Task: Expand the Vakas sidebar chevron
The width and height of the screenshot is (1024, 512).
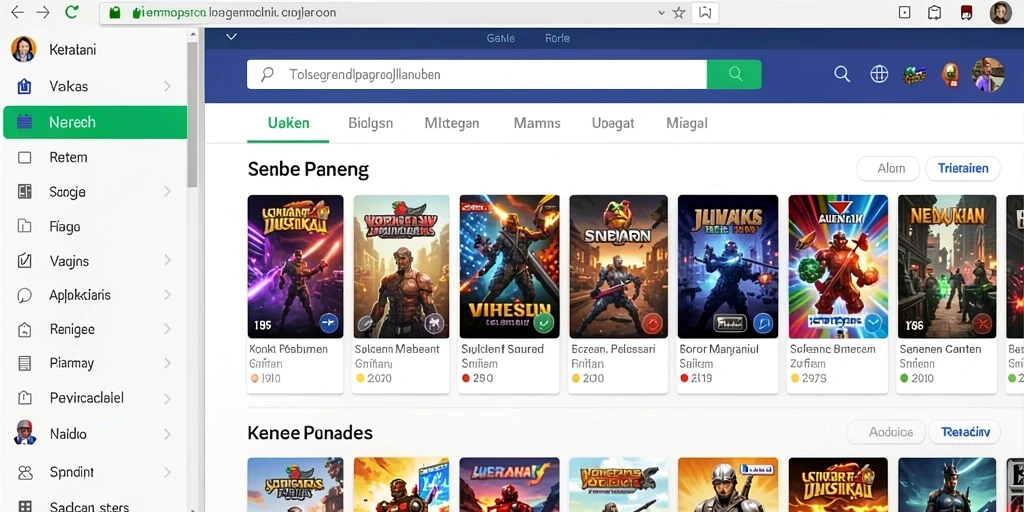Action: [x=167, y=86]
